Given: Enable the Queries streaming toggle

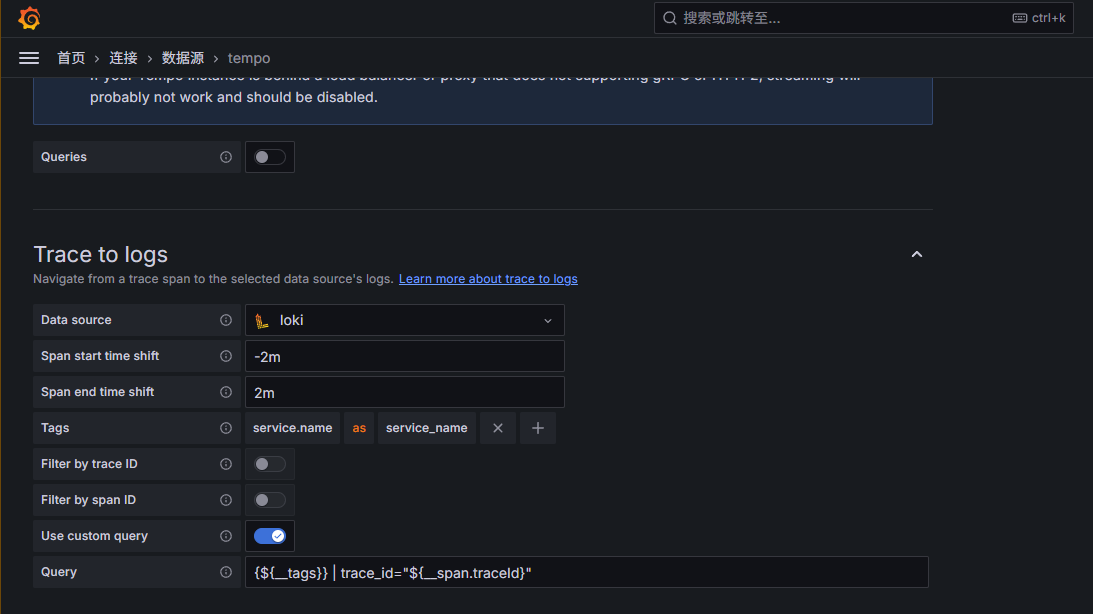Looking at the screenshot, I should [x=270, y=157].
